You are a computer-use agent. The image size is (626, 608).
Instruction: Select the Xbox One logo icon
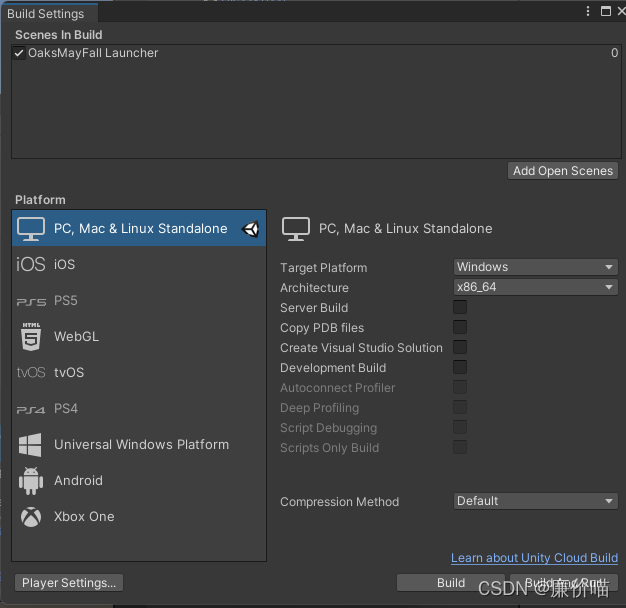click(31, 517)
